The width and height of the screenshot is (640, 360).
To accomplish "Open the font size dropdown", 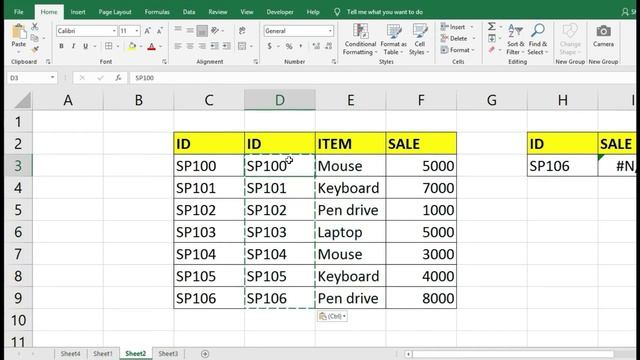I will (x=137, y=31).
